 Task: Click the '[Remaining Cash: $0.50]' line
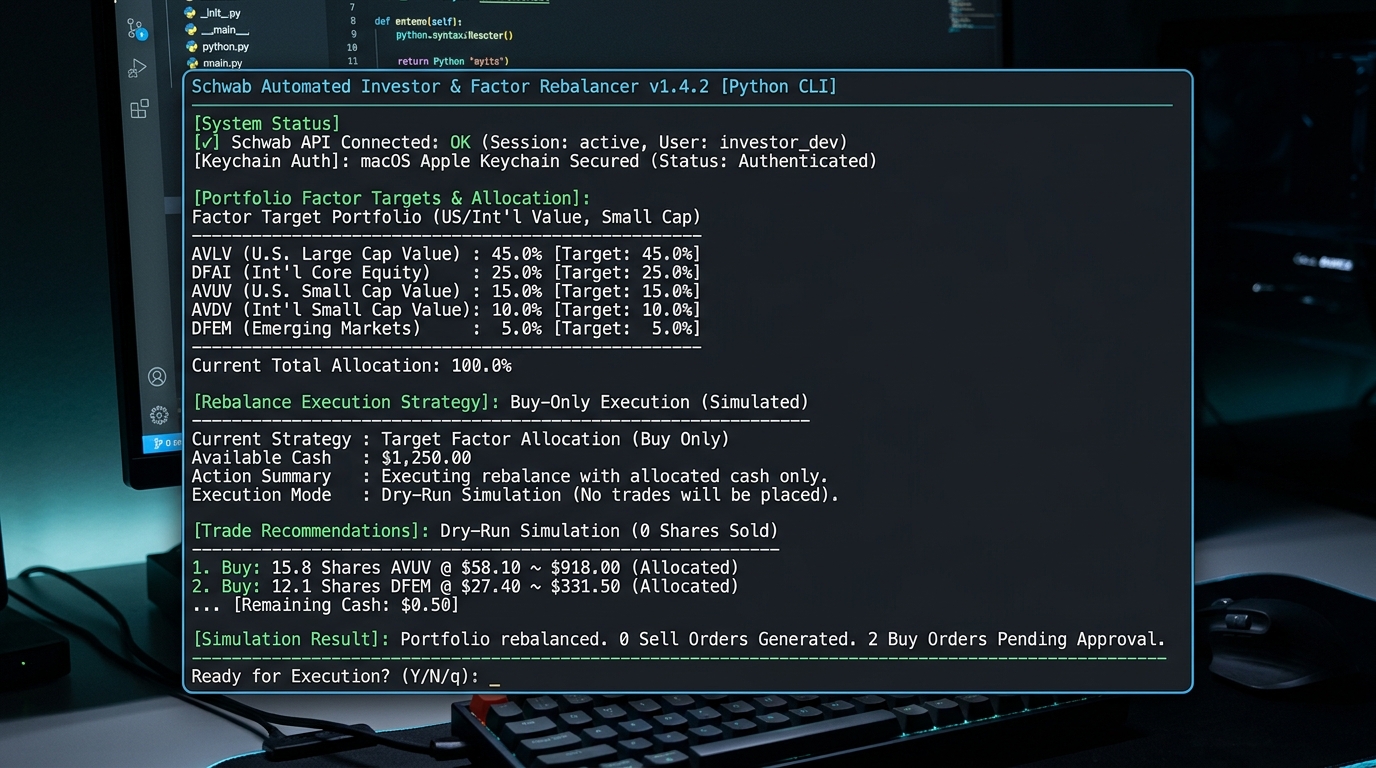point(346,605)
